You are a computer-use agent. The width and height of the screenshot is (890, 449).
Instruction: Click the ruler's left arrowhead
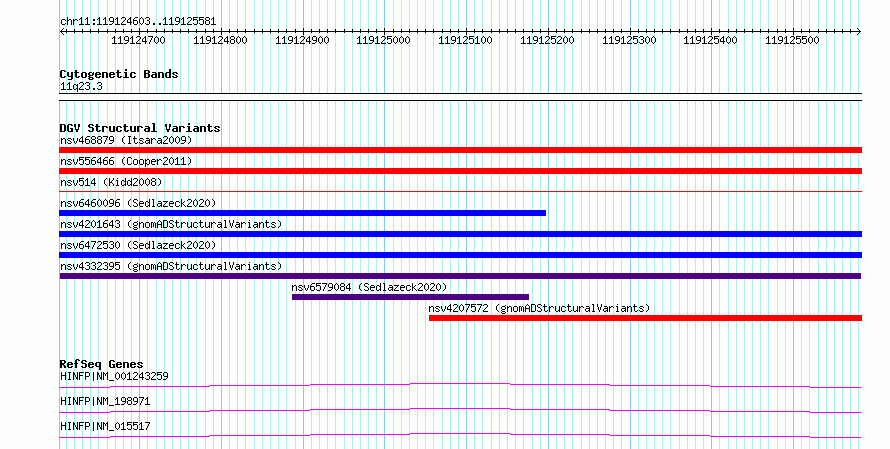coord(62,32)
